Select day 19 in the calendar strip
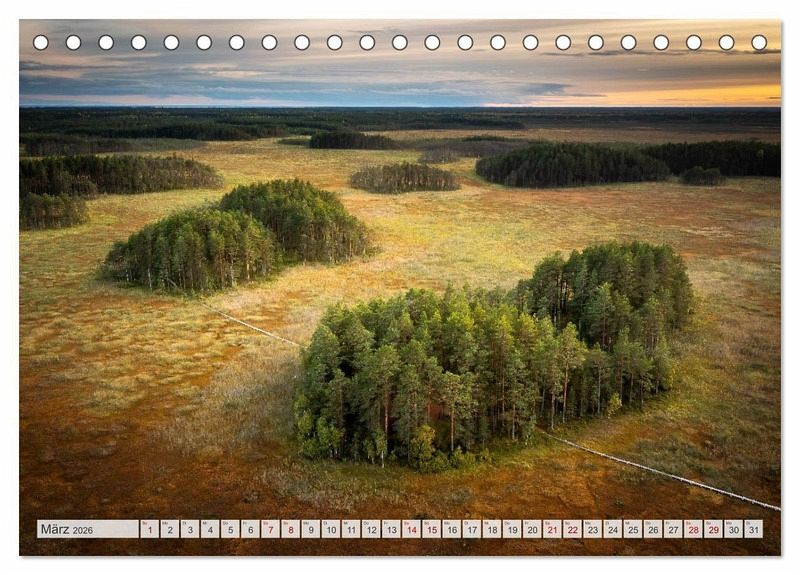800x575 pixels. [x=511, y=529]
